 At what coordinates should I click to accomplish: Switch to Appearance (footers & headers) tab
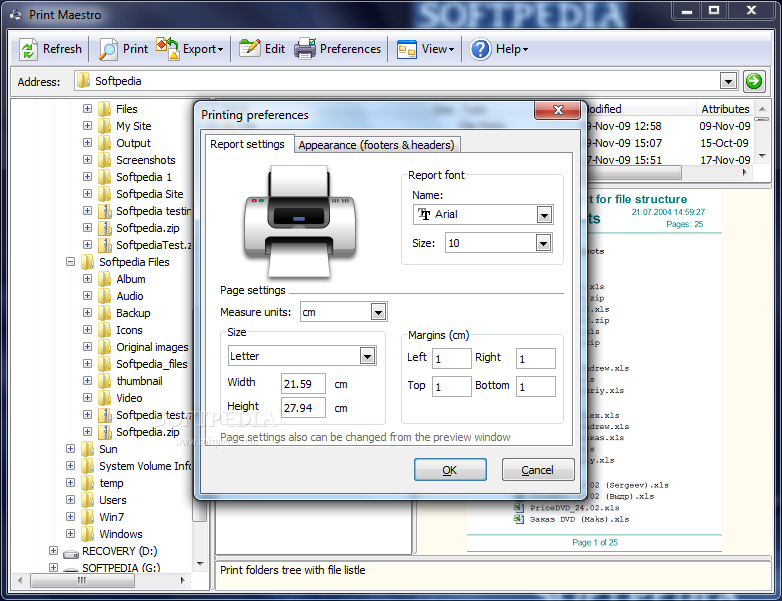point(377,145)
